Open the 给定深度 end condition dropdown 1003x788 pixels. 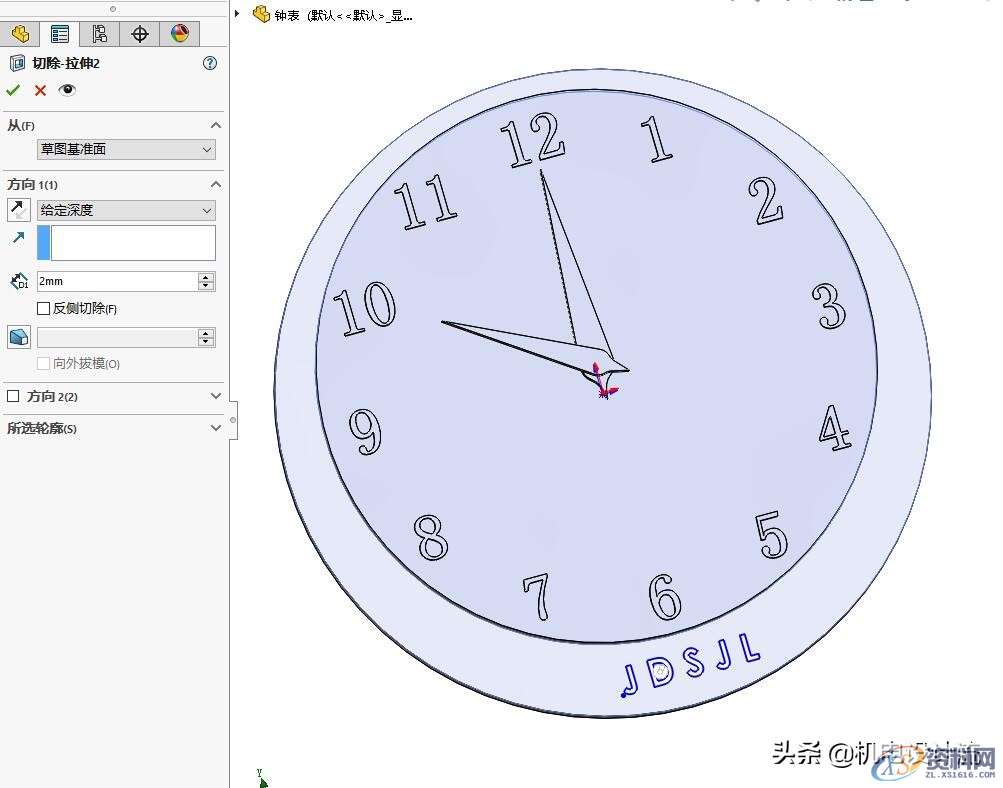pos(126,210)
